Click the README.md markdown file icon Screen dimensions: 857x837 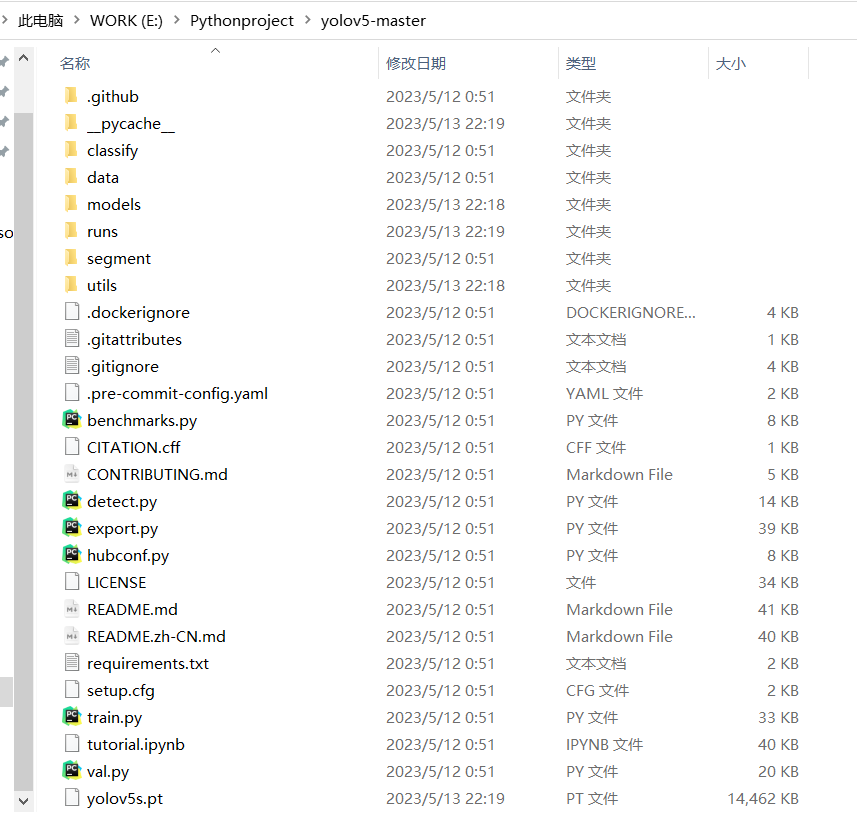(x=72, y=608)
